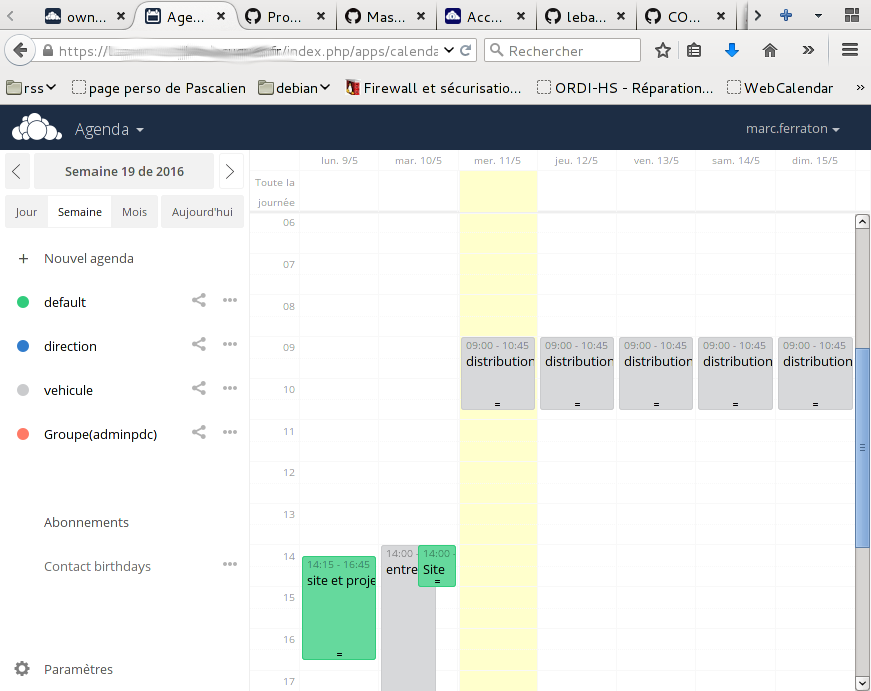Open more options for Groupe(adminpdc) calendar

click(x=230, y=432)
